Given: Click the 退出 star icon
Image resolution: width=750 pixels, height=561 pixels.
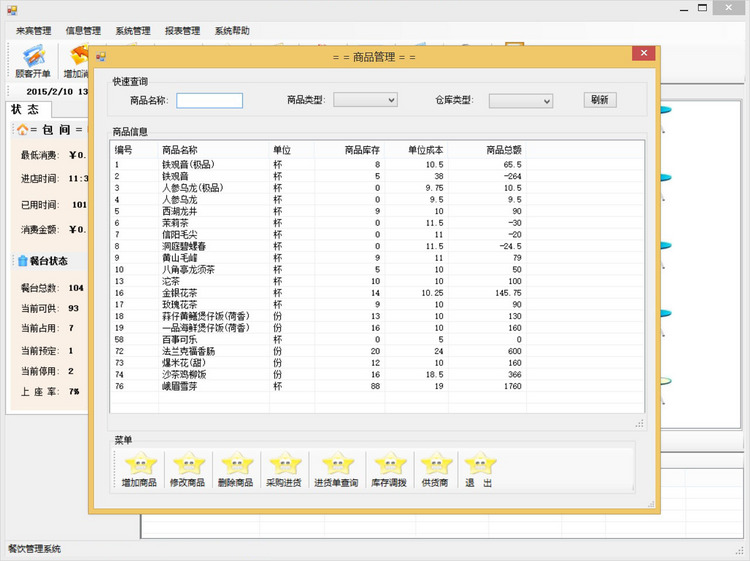Looking at the screenshot, I should pos(479,466).
